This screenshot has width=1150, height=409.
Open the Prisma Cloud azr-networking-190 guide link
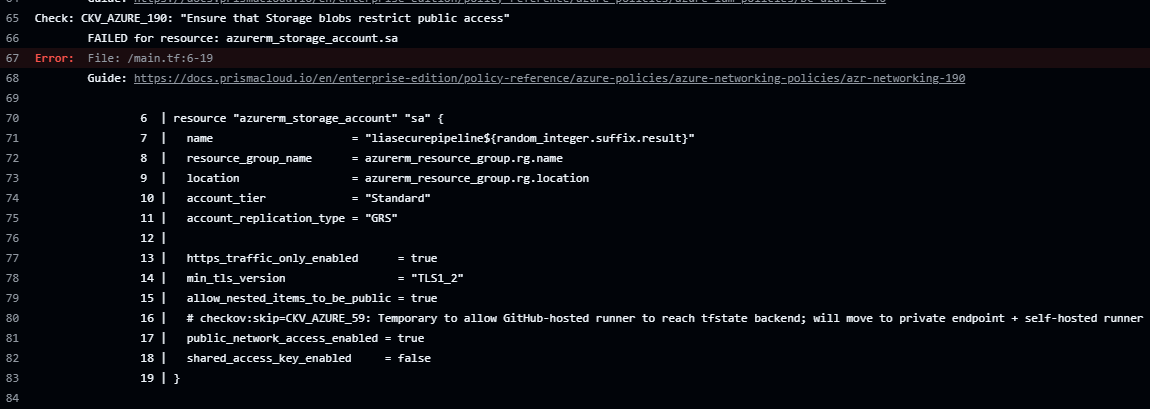point(549,78)
